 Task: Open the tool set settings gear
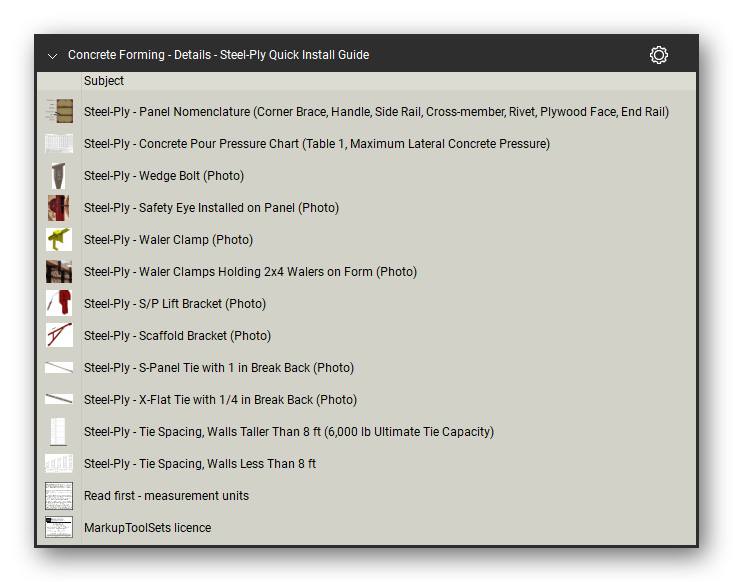(x=658, y=55)
